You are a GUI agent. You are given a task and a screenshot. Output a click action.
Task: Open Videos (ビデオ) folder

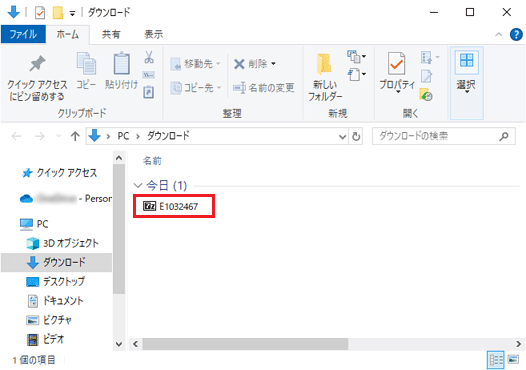point(45,339)
